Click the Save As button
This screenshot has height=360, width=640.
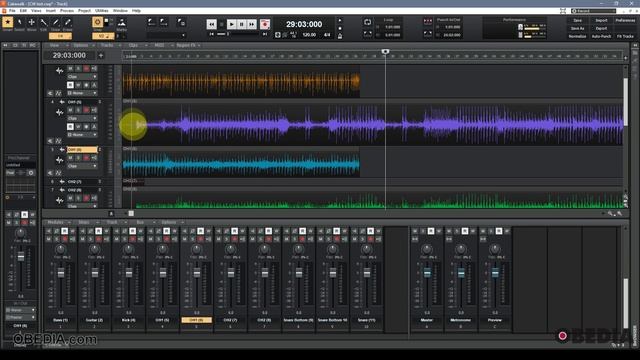577,29
